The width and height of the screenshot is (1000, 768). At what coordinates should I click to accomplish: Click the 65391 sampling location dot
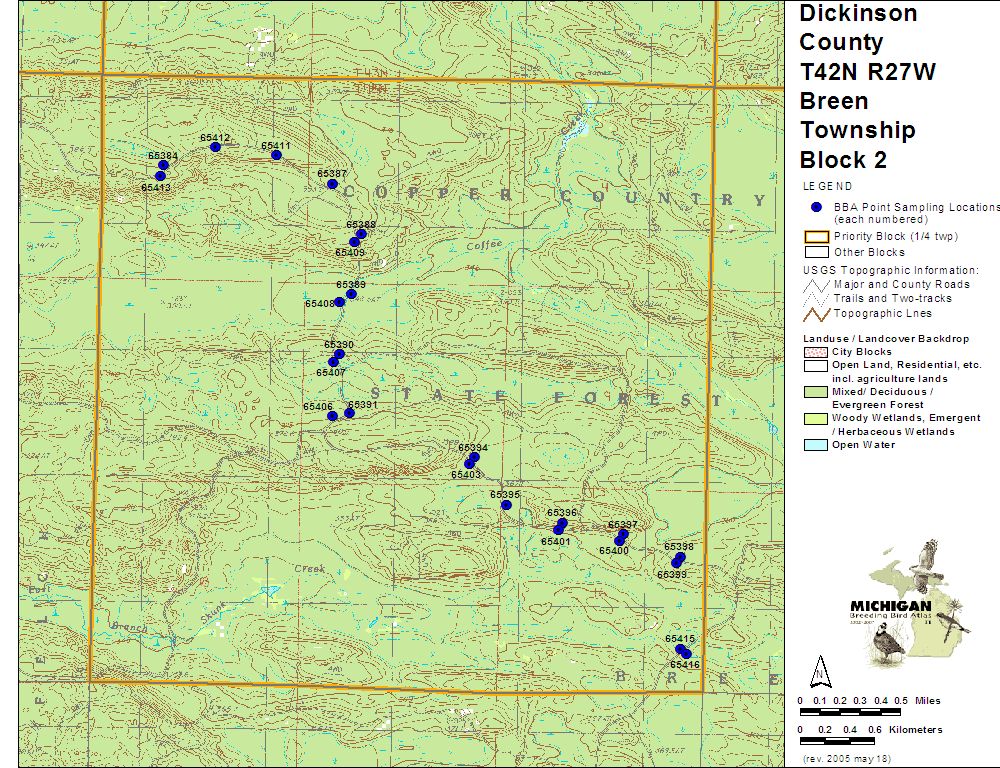pyautogui.click(x=349, y=413)
